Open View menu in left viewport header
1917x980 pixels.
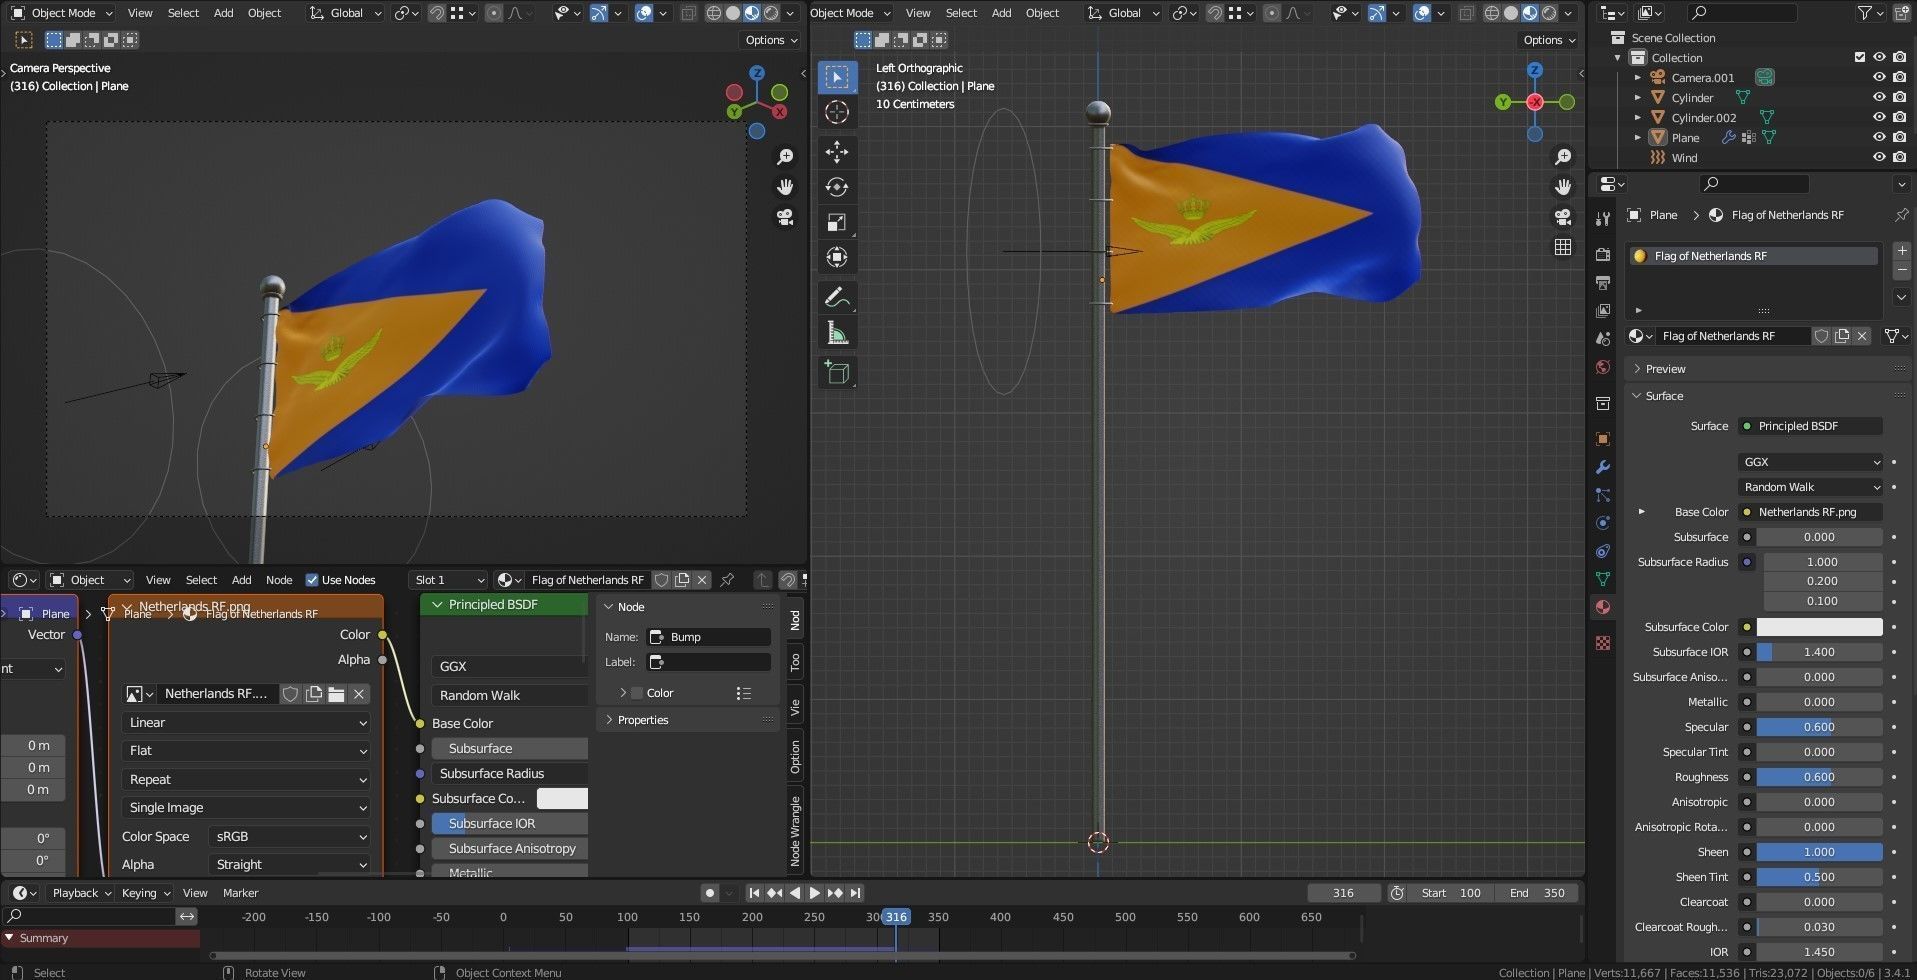point(140,13)
